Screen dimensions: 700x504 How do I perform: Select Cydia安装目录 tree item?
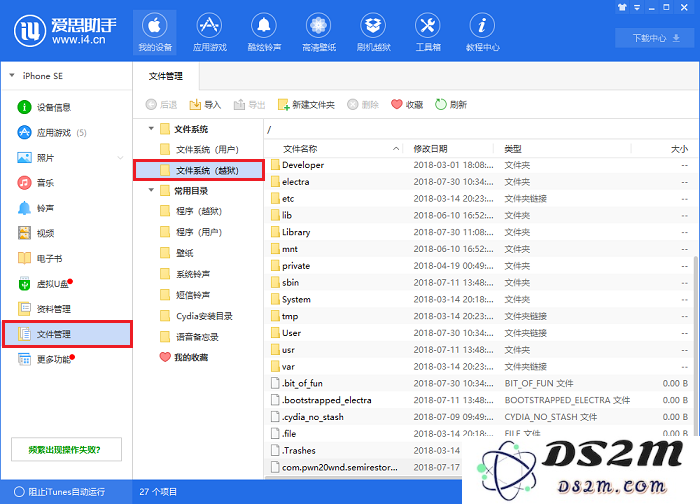[x=196, y=316]
